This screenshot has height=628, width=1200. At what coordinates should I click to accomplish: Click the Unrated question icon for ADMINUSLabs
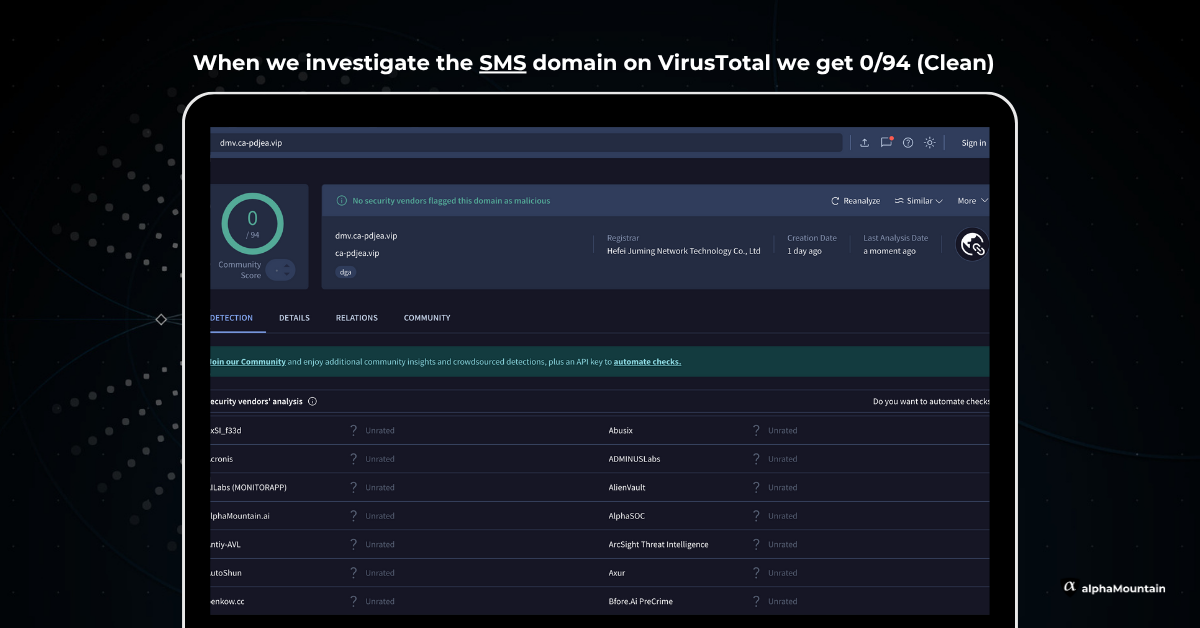pyautogui.click(x=756, y=459)
